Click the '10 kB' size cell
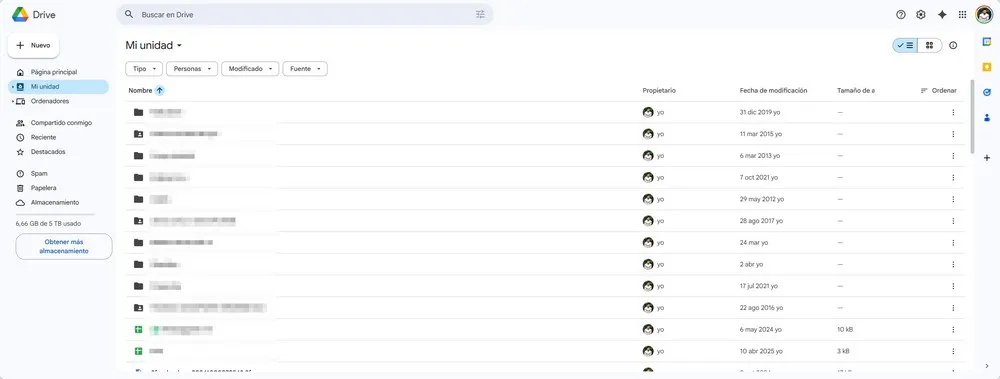1000x379 pixels. [845, 329]
